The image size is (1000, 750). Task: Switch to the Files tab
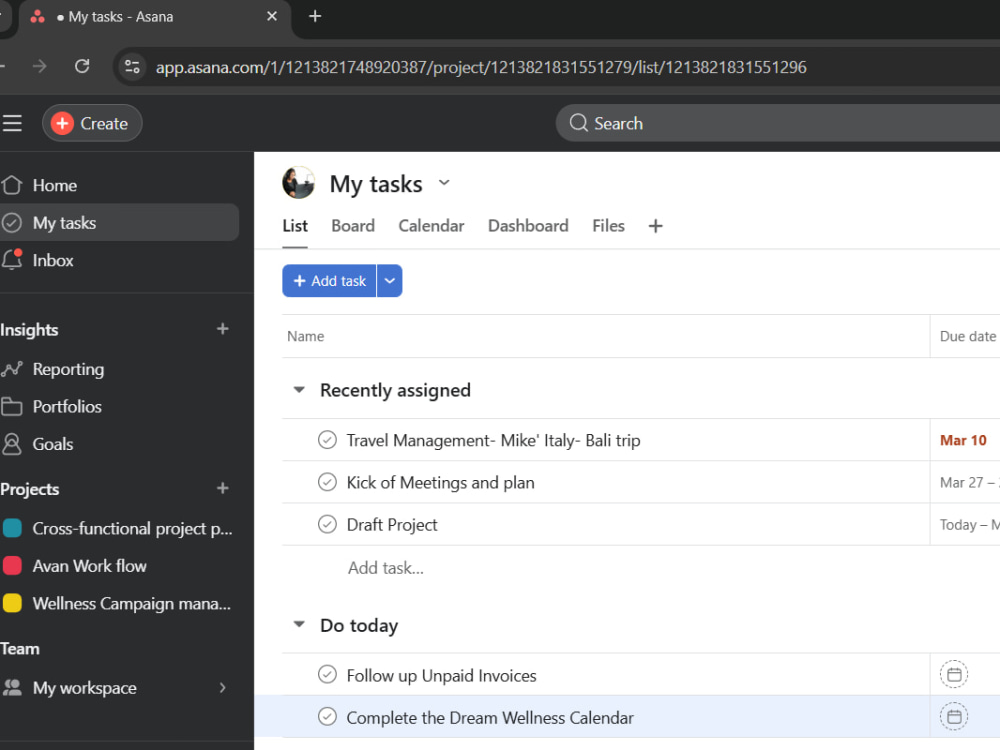608,226
